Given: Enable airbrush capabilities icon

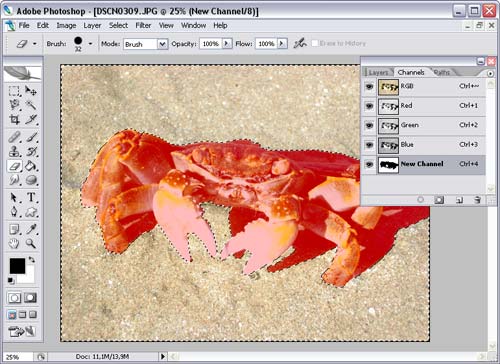Looking at the screenshot, I should tap(300, 43).
